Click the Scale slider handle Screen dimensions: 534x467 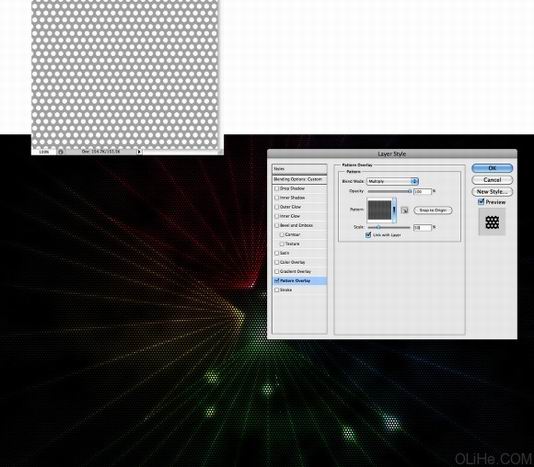[378, 227]
